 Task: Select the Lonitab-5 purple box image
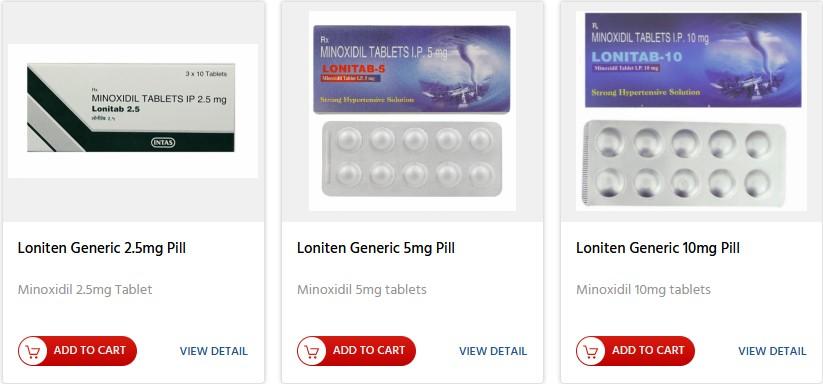pyautogui.click(x=412, y=69)
